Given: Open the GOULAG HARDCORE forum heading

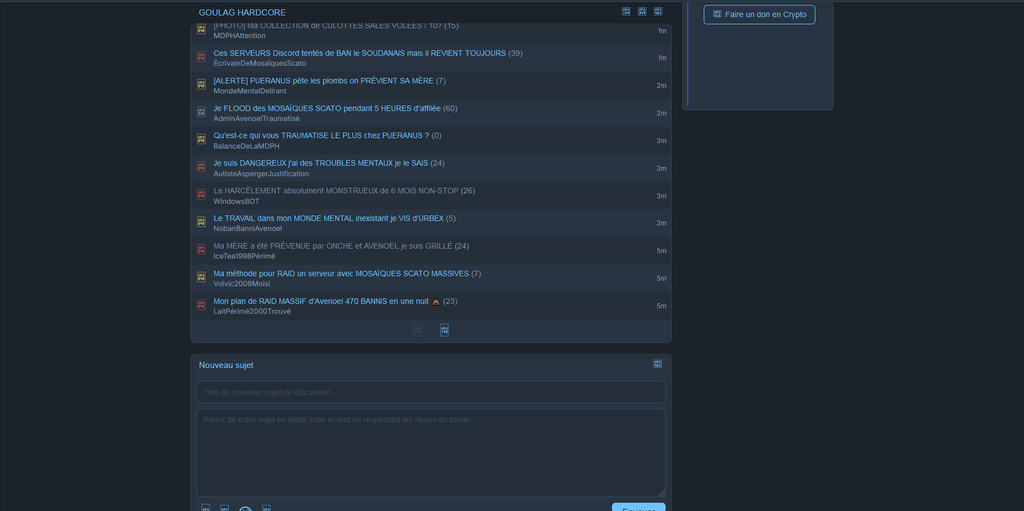Looking at the screenshot, I should coord(242,12).
